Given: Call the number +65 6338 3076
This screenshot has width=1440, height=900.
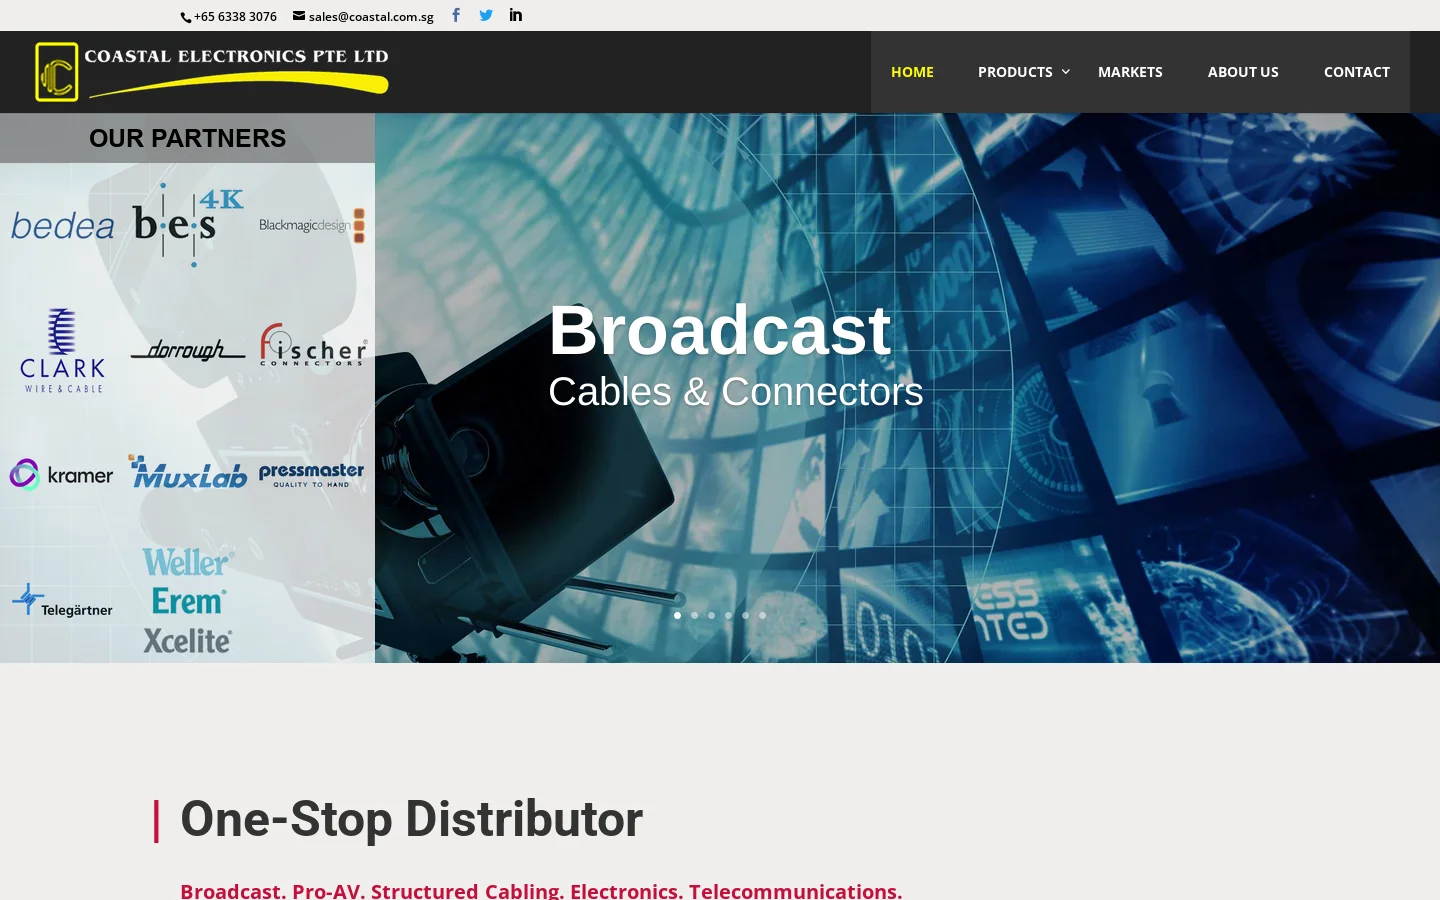Looking at the screenshot, I should (235, 17).
